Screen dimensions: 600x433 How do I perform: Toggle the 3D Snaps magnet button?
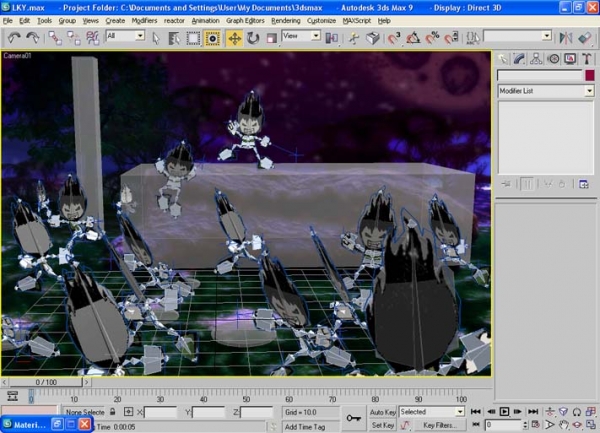(x=394, y=38)
